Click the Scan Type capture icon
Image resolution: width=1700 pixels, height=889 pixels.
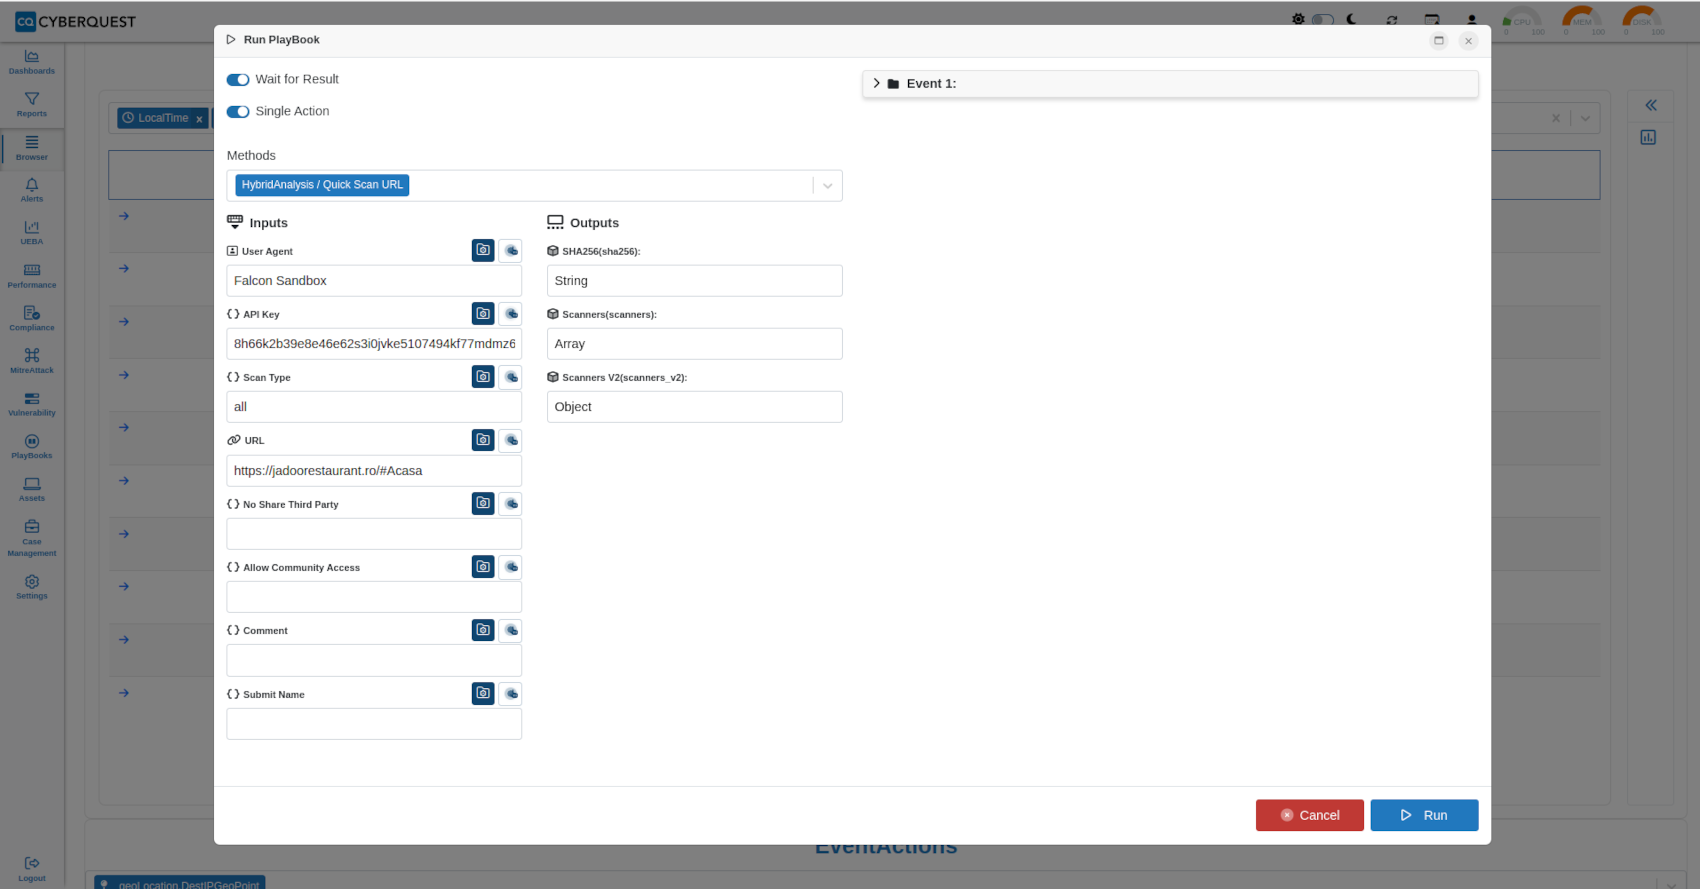coord(483,377)
